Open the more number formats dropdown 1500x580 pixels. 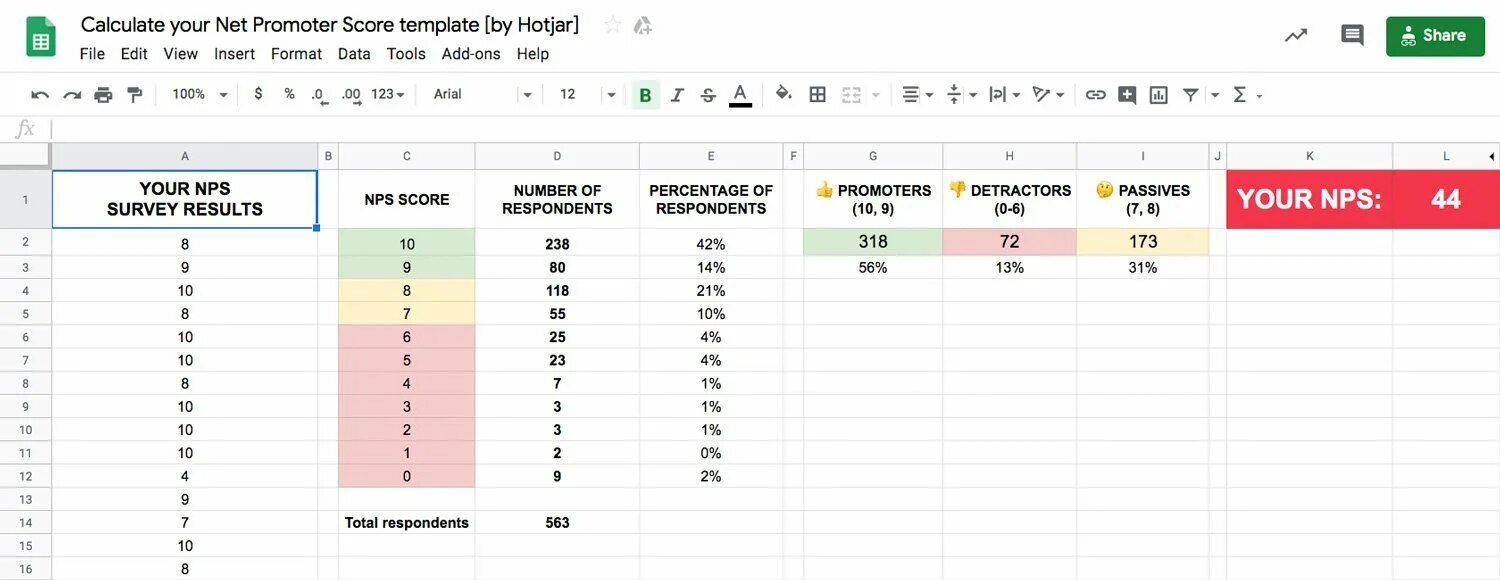click(x=388, y=94)
